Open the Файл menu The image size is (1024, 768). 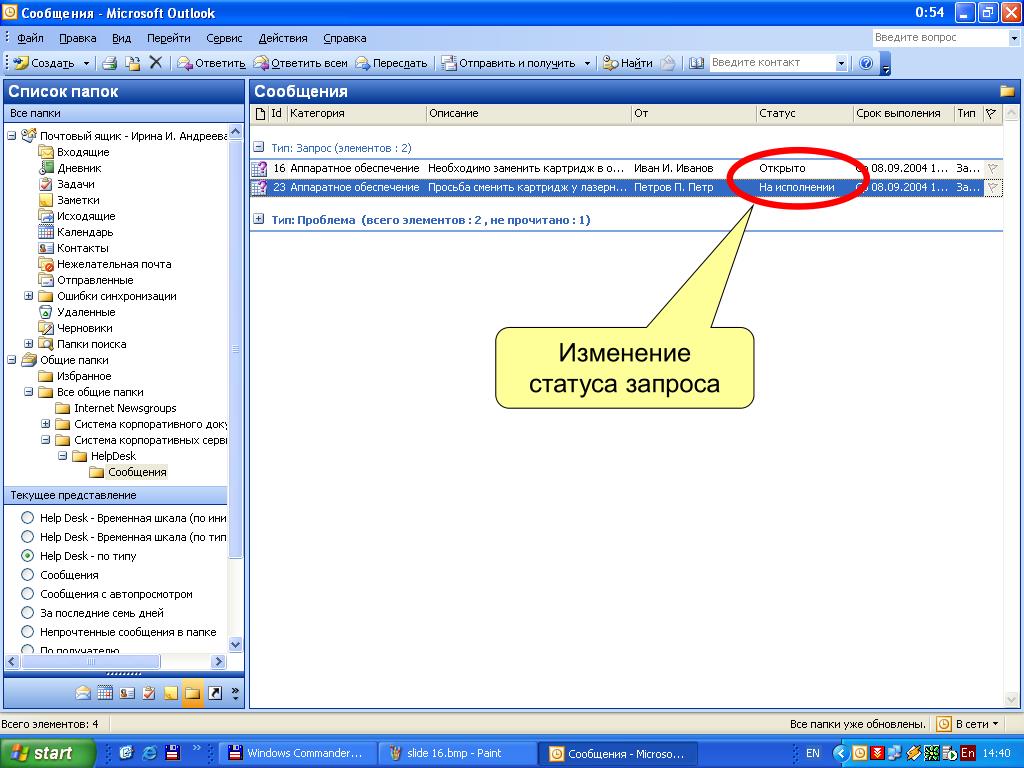30,38
